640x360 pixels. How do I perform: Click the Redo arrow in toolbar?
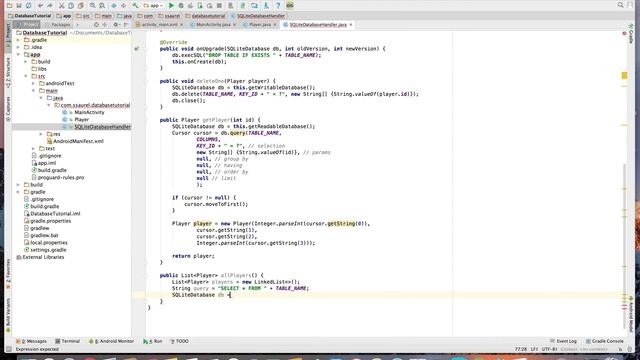pyautogui.click(x=50, y=5)
